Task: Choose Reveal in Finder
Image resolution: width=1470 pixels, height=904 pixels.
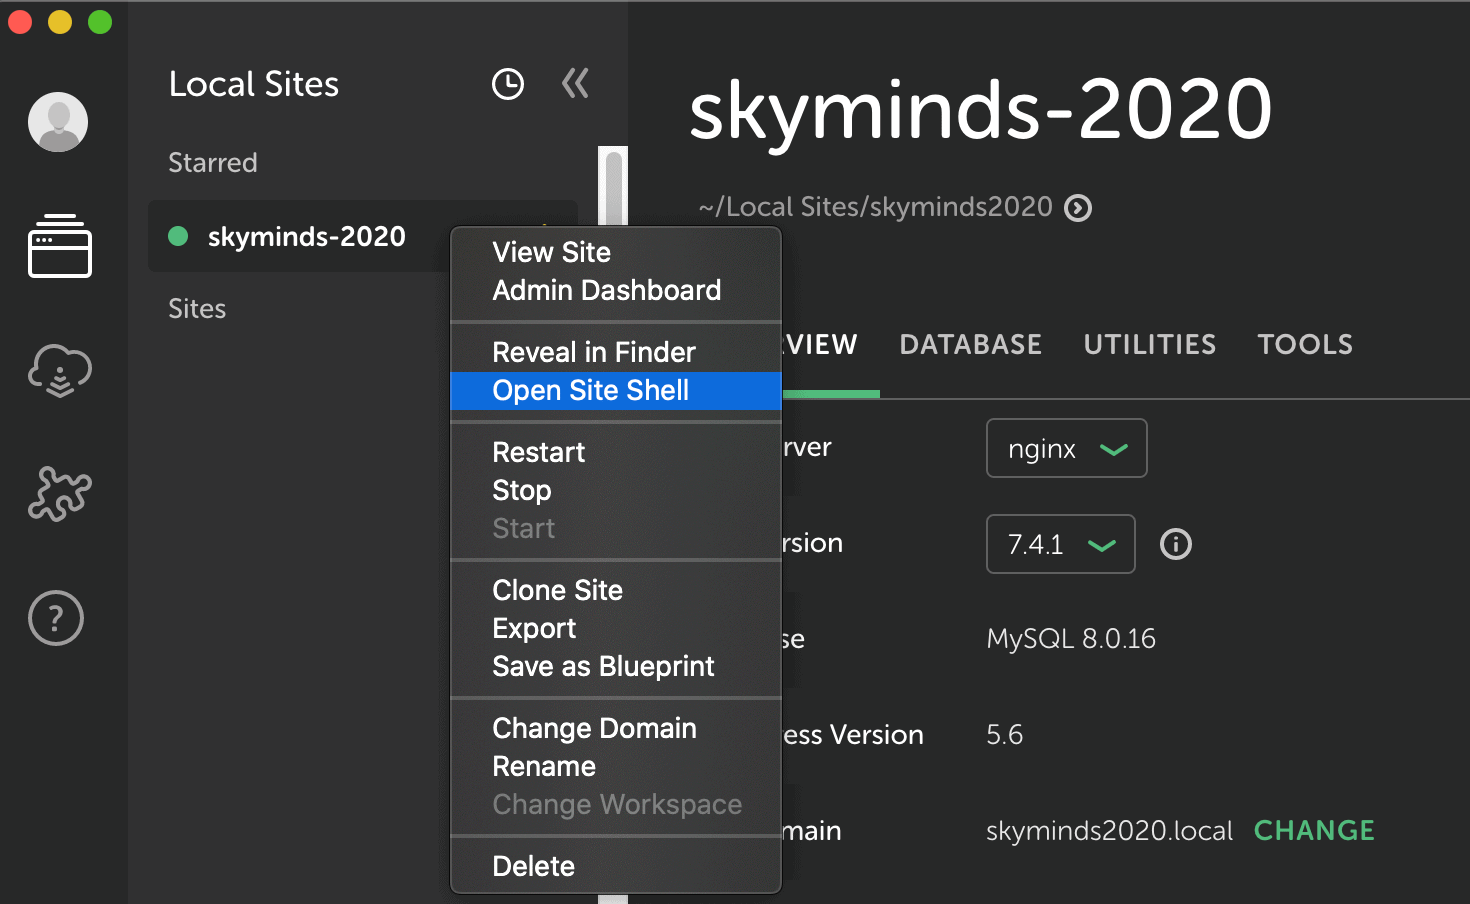Action: pos(593,351)
